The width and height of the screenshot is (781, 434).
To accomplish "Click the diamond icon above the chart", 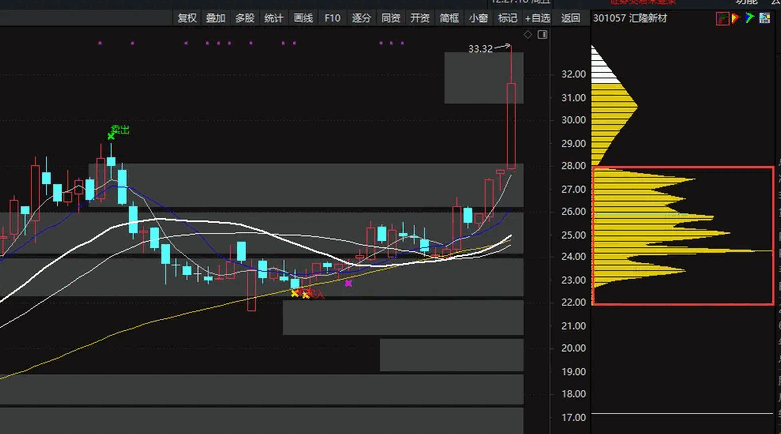I will tap(528, 34).
